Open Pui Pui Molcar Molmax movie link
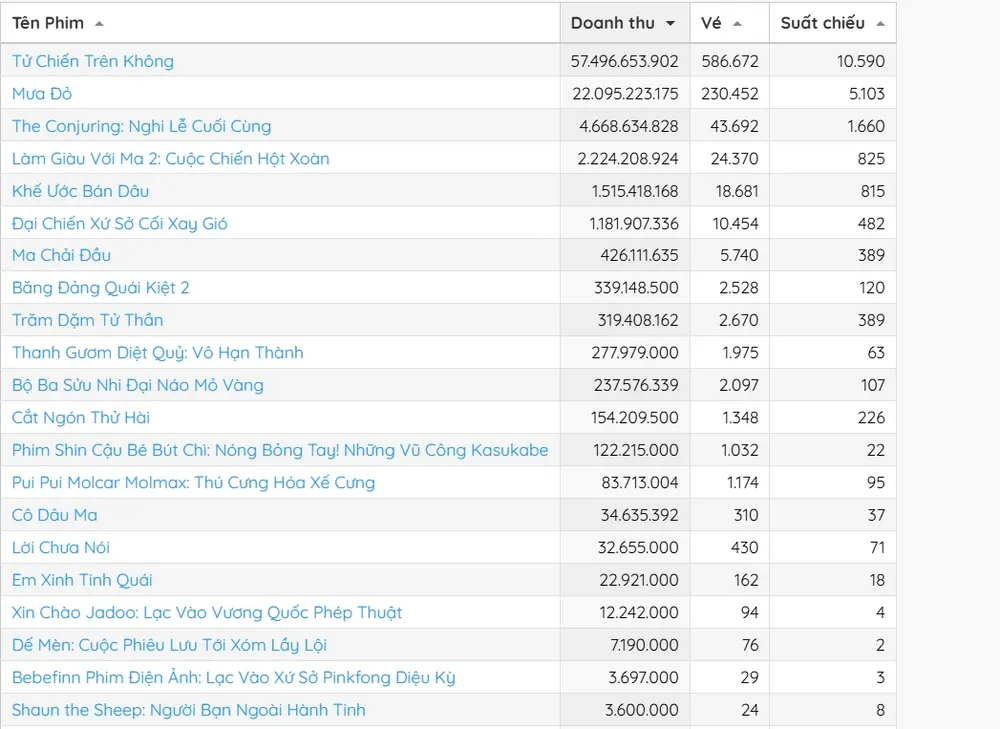This screenshot has height=729, width=1000. (x=193, y=483)
